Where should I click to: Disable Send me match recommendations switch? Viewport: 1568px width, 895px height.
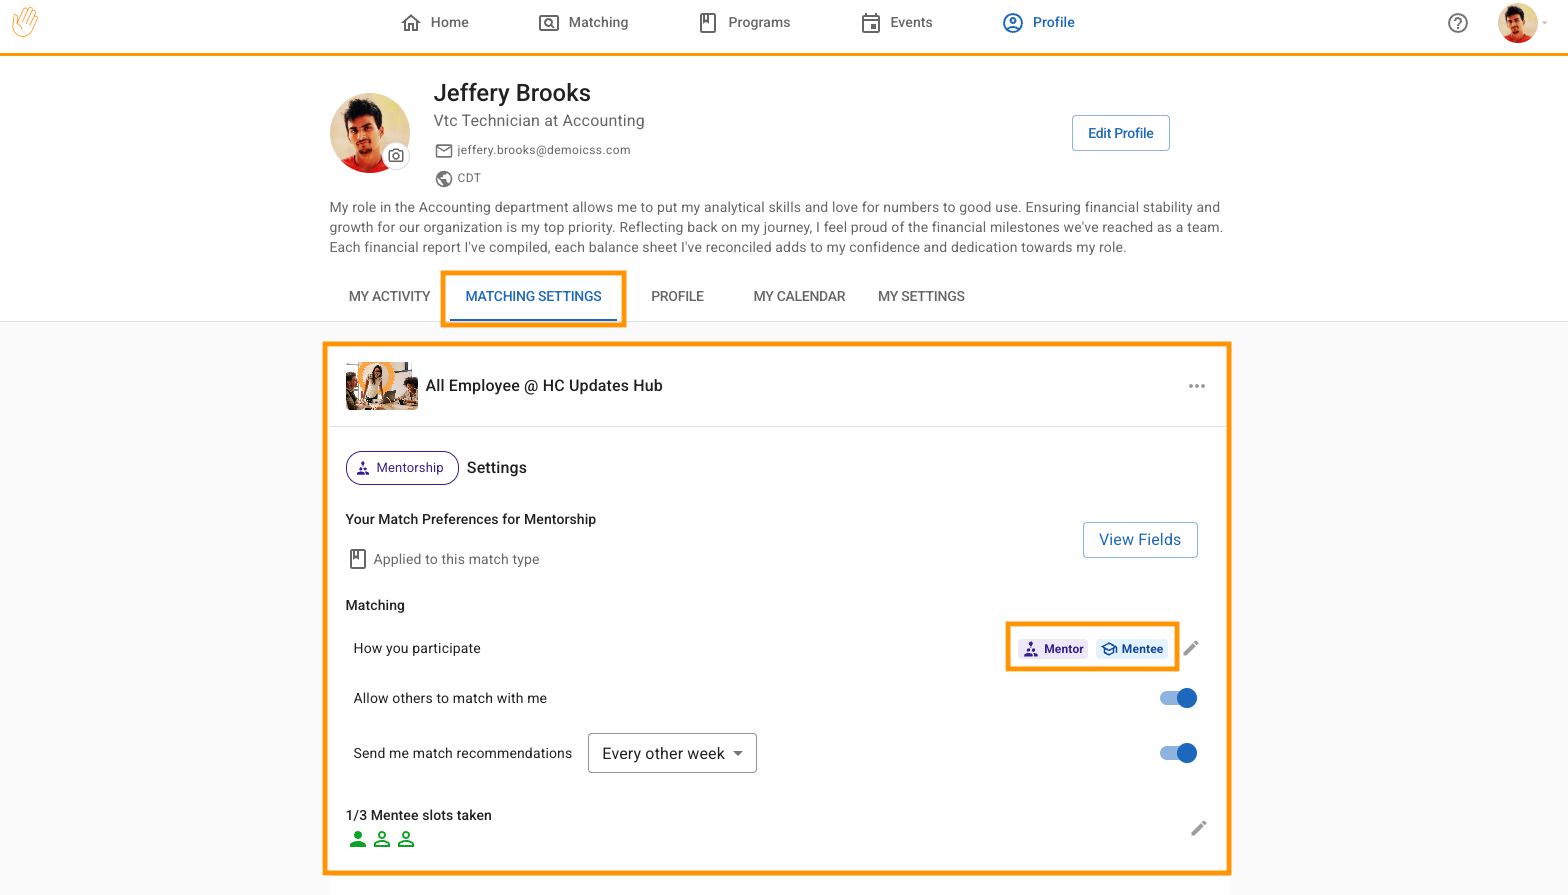[1178, 753]
